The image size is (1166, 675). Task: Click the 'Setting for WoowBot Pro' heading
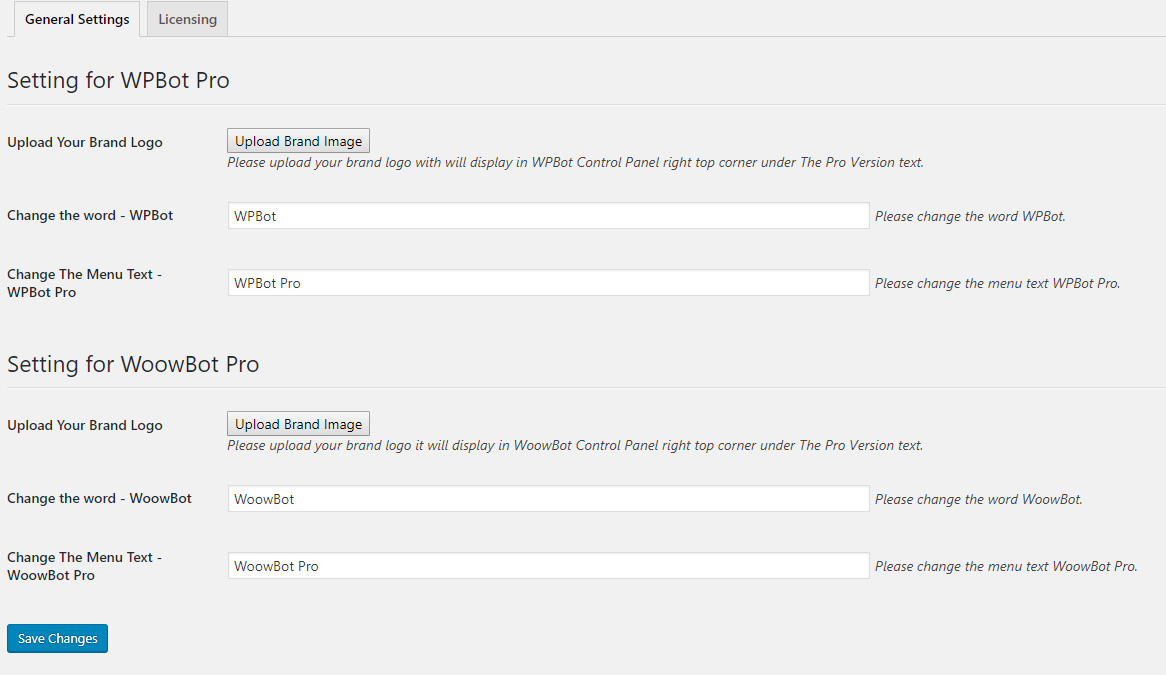[133, 364]
